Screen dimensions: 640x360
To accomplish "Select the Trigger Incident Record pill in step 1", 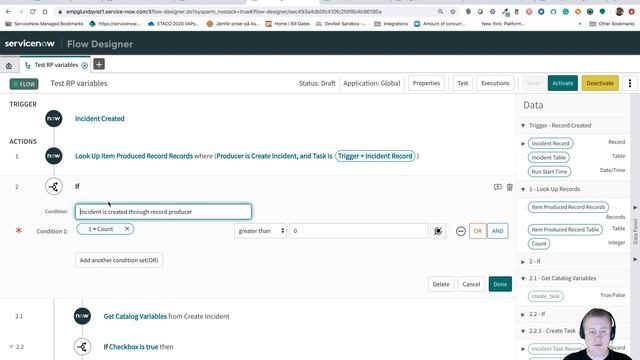I will click(x=375, y=156).
